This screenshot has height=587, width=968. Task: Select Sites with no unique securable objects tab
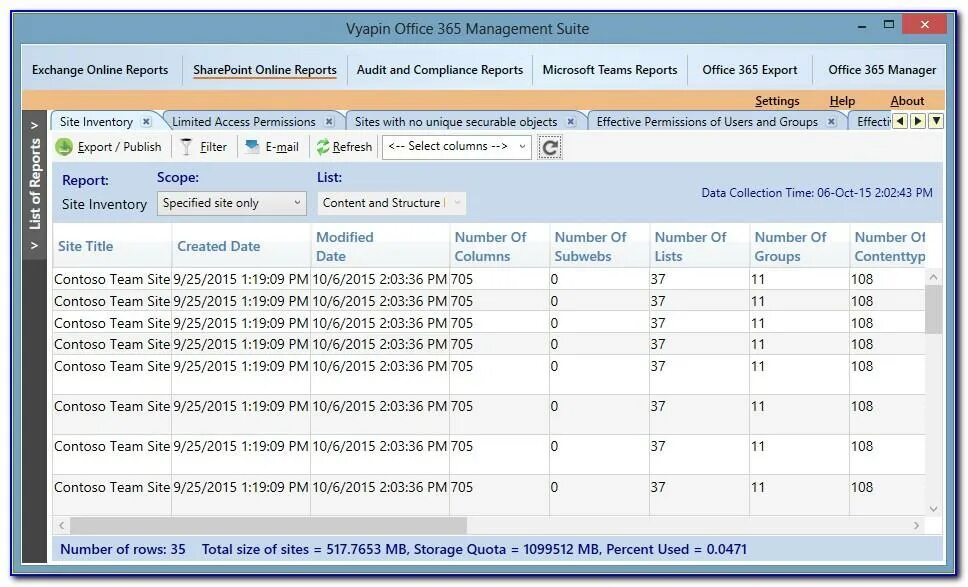pyautogui.click(x=456, y=122)
